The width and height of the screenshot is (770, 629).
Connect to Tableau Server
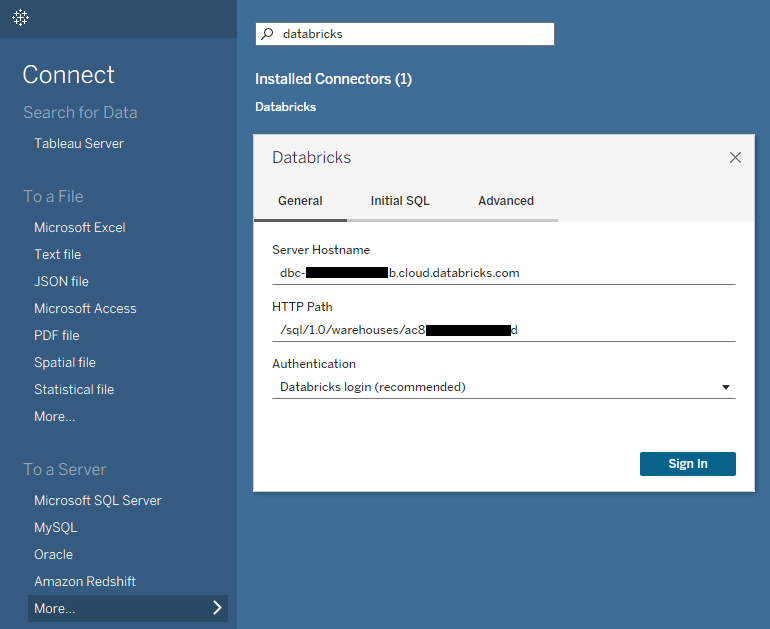point(79,143)
